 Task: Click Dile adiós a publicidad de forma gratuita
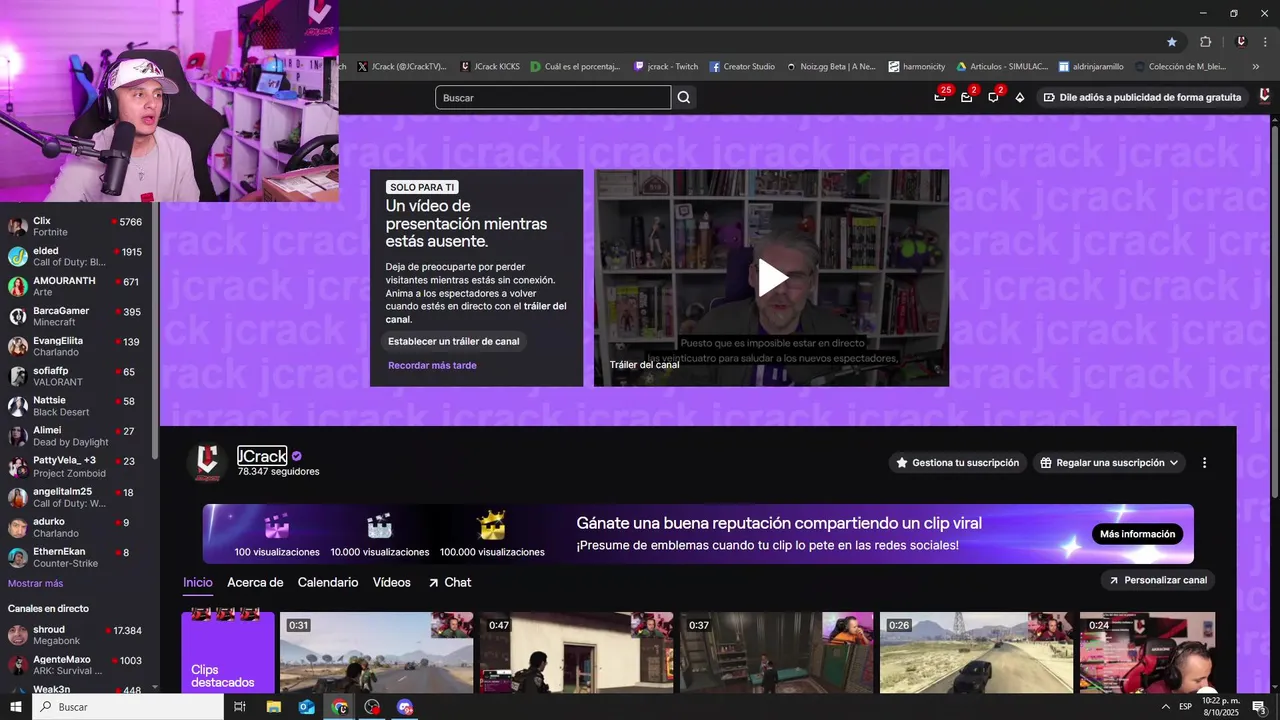pyautogui.click(x=1141, y=97)
